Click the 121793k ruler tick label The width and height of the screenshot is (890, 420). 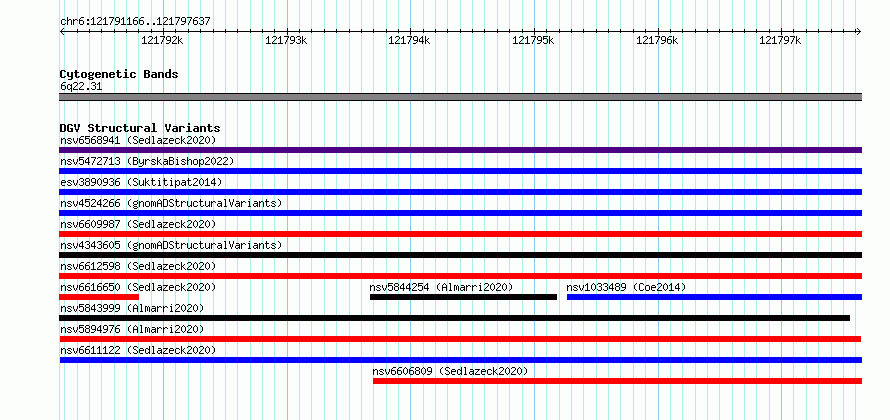(286, 40)
